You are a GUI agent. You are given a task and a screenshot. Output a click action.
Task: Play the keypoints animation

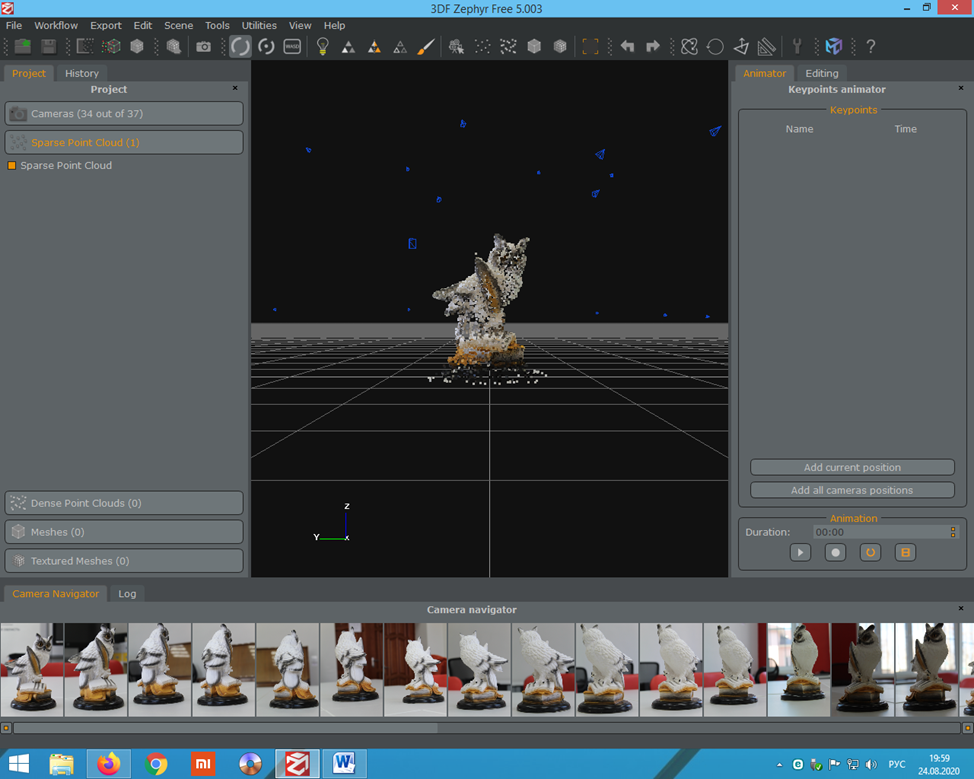click(800, 552)
